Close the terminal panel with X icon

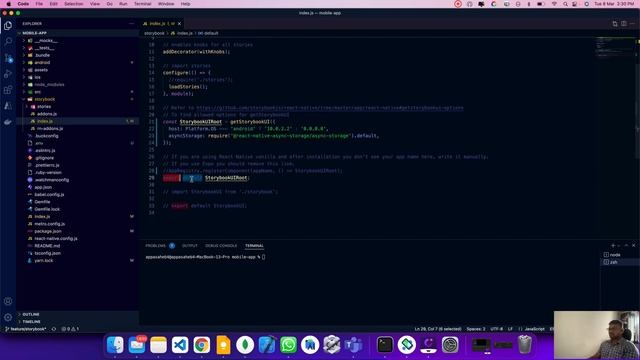[x=633, y=246]
